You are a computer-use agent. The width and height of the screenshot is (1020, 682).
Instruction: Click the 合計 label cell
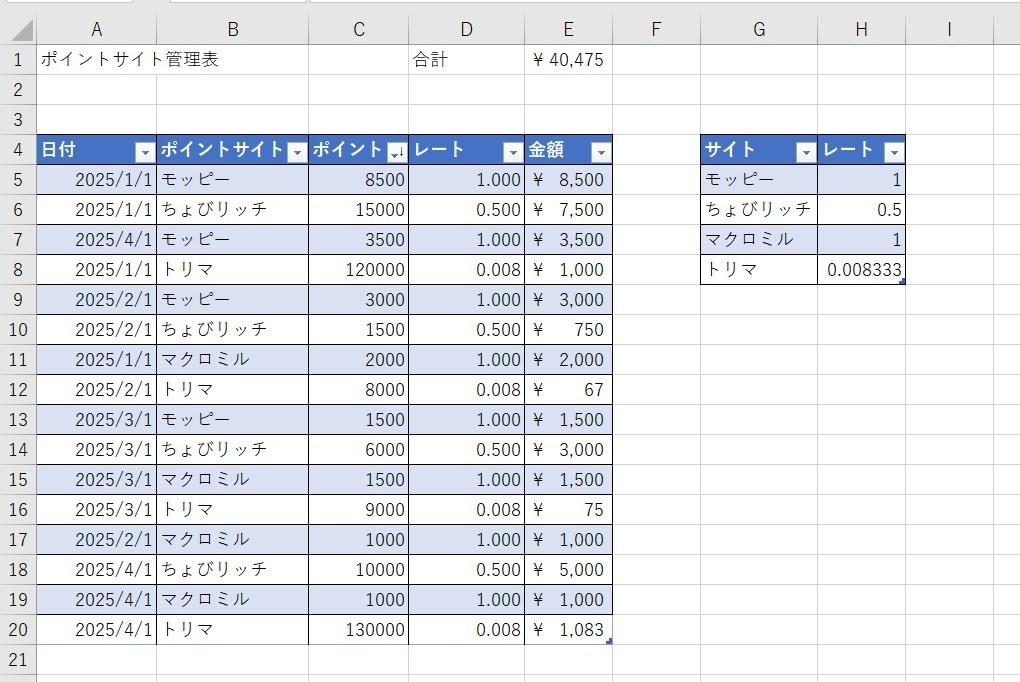click(466, 60)
